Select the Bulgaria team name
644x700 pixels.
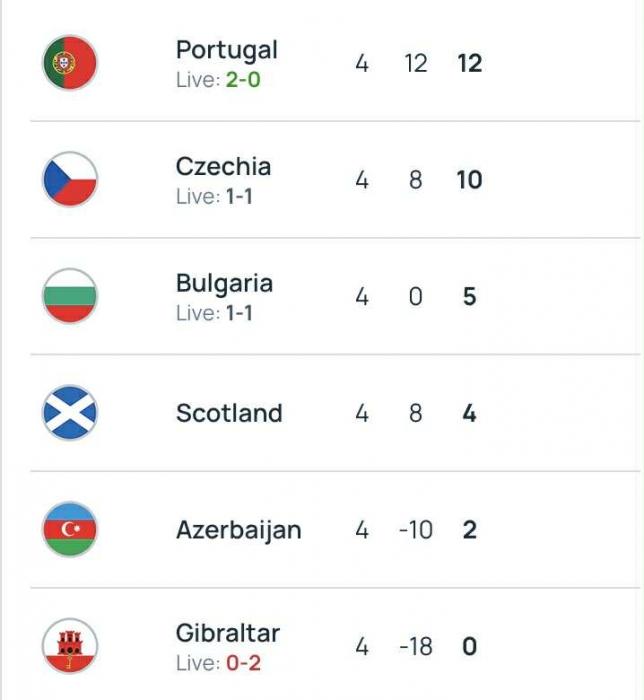(x=224, y=283)
